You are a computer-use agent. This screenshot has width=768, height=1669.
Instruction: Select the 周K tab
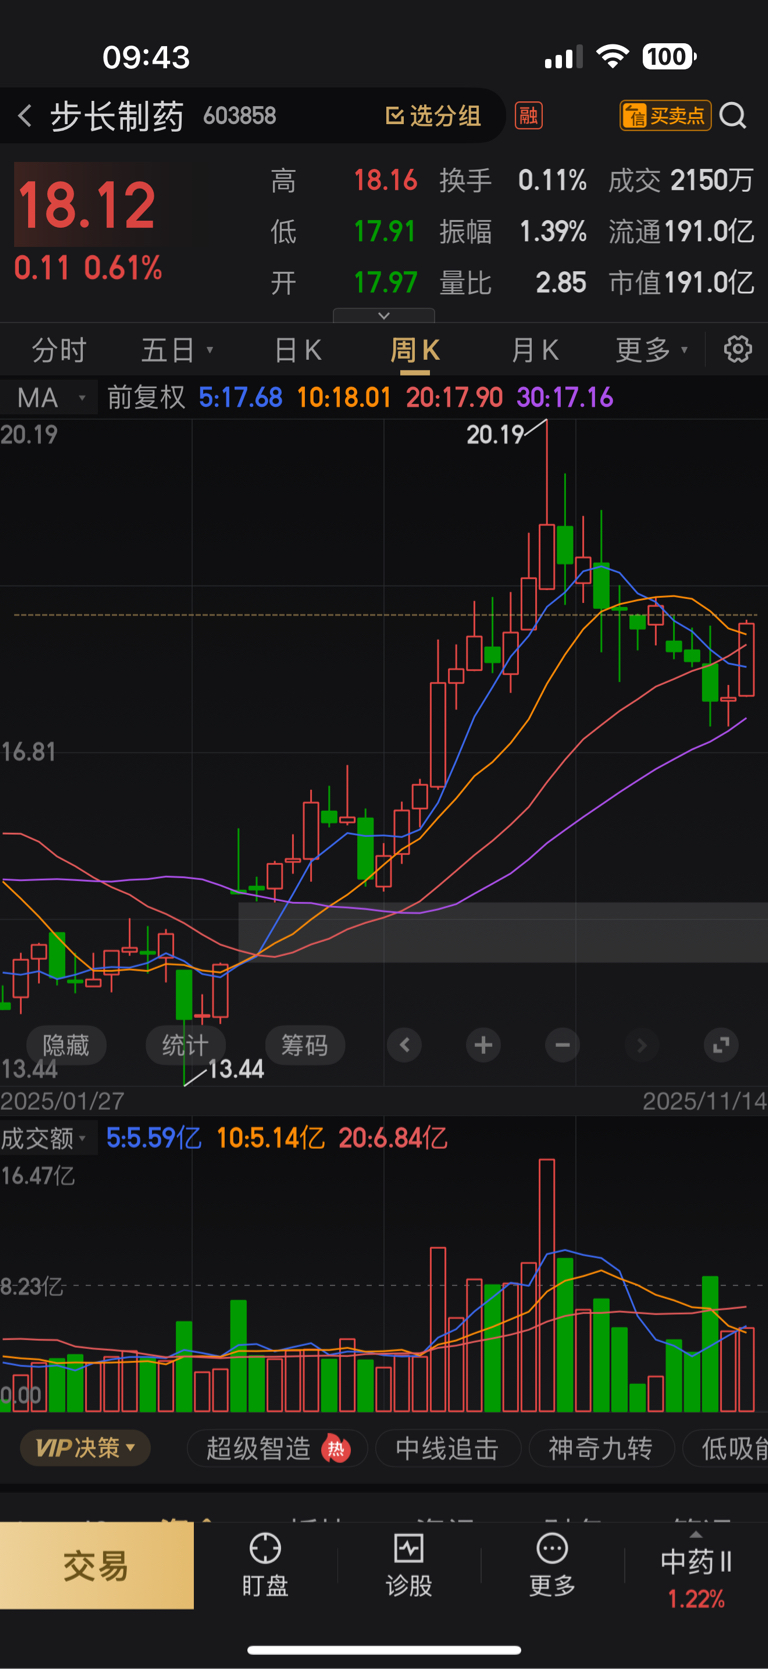(415, 350)
